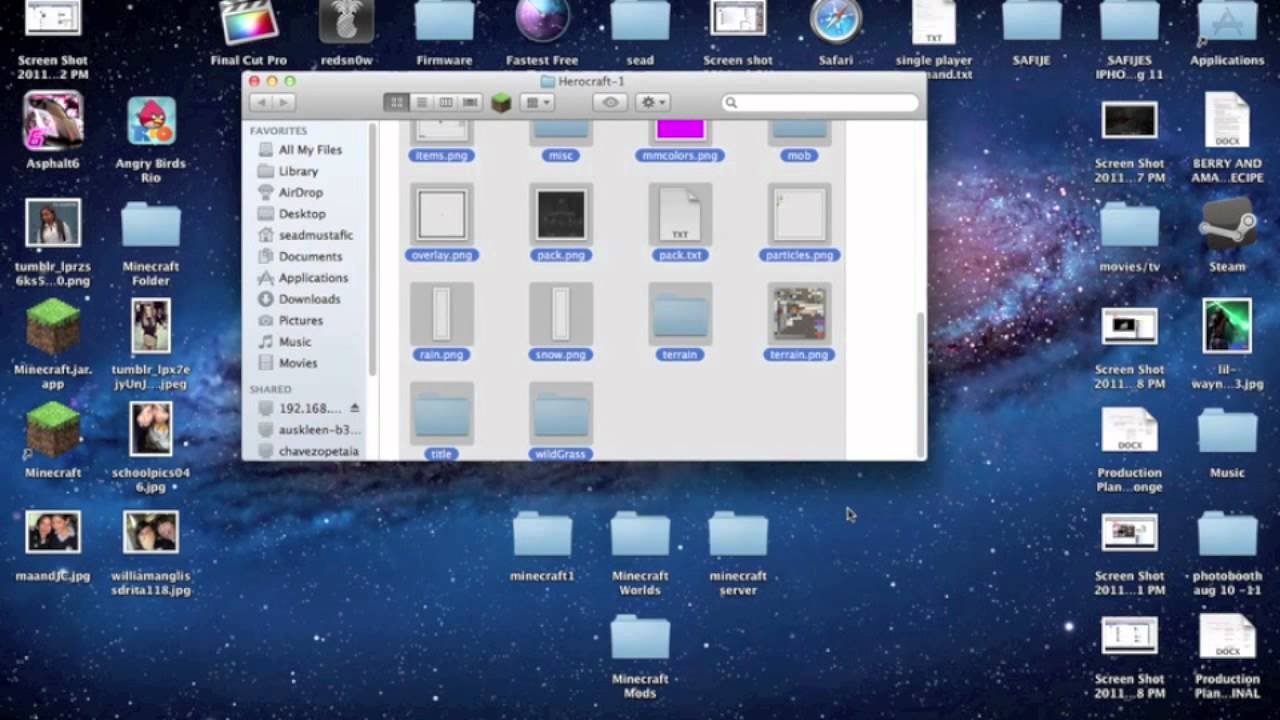This screenshot has height=720, width=1280.
Task: Select Steam desktop icon
Action: click(x=1227, y=226)
